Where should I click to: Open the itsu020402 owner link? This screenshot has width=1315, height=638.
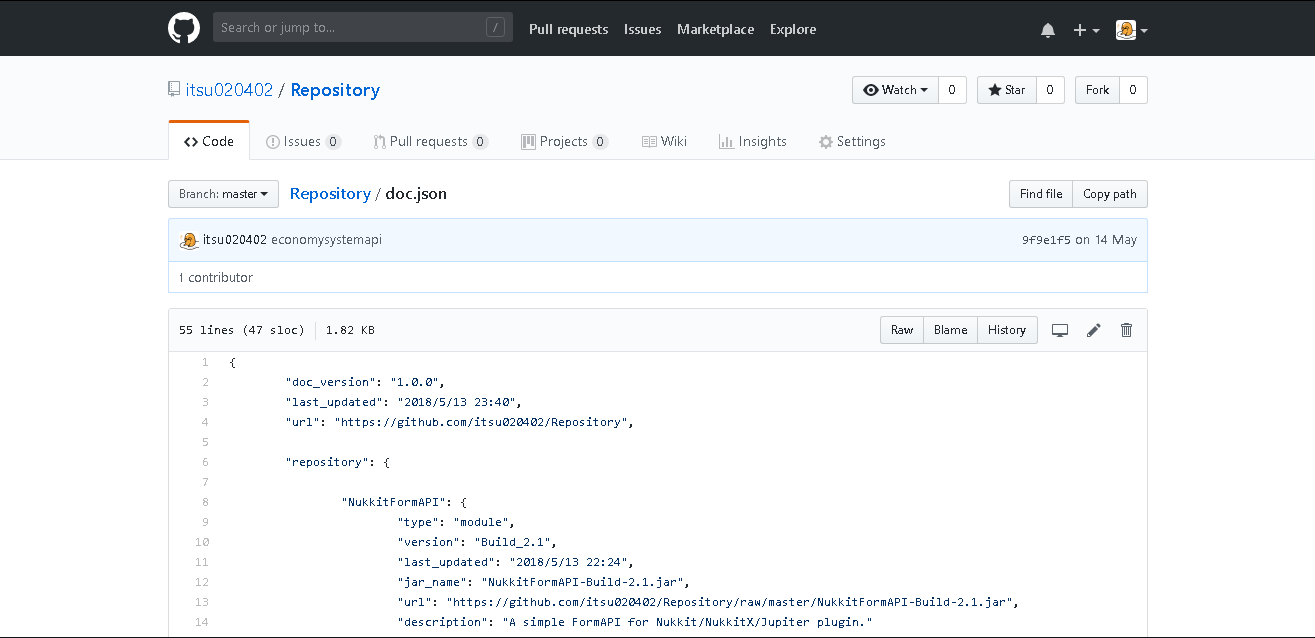[x=229, y=90]
